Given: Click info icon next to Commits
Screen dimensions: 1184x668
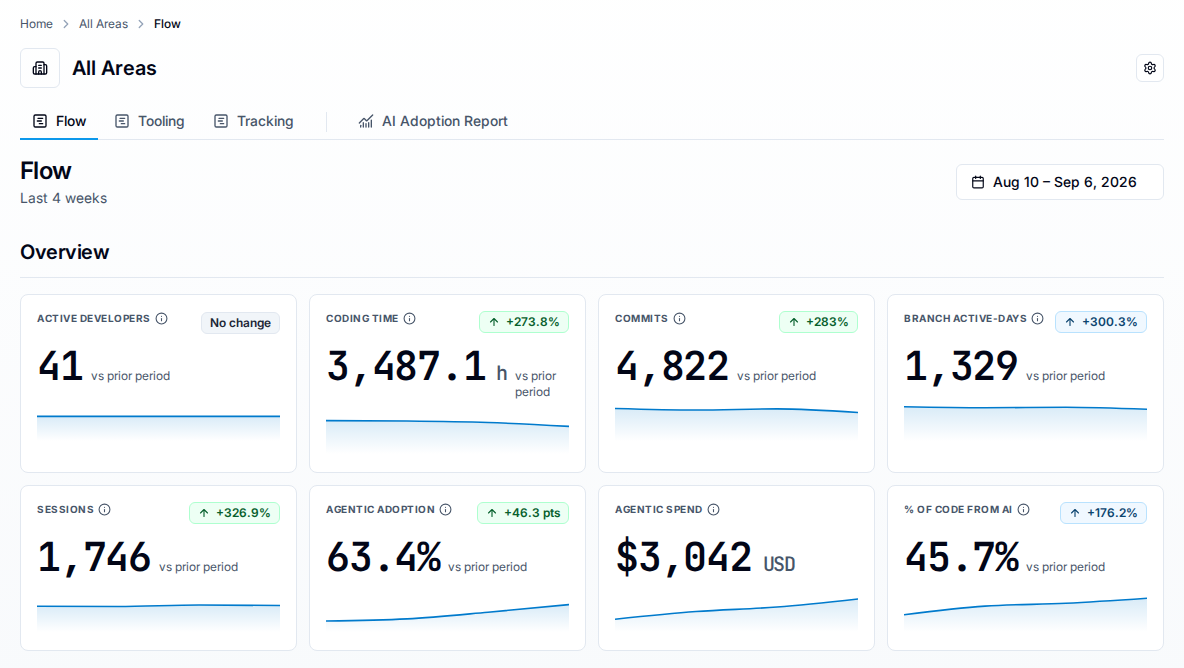Looking at the screenshot, I should click(x=680, y=319).
